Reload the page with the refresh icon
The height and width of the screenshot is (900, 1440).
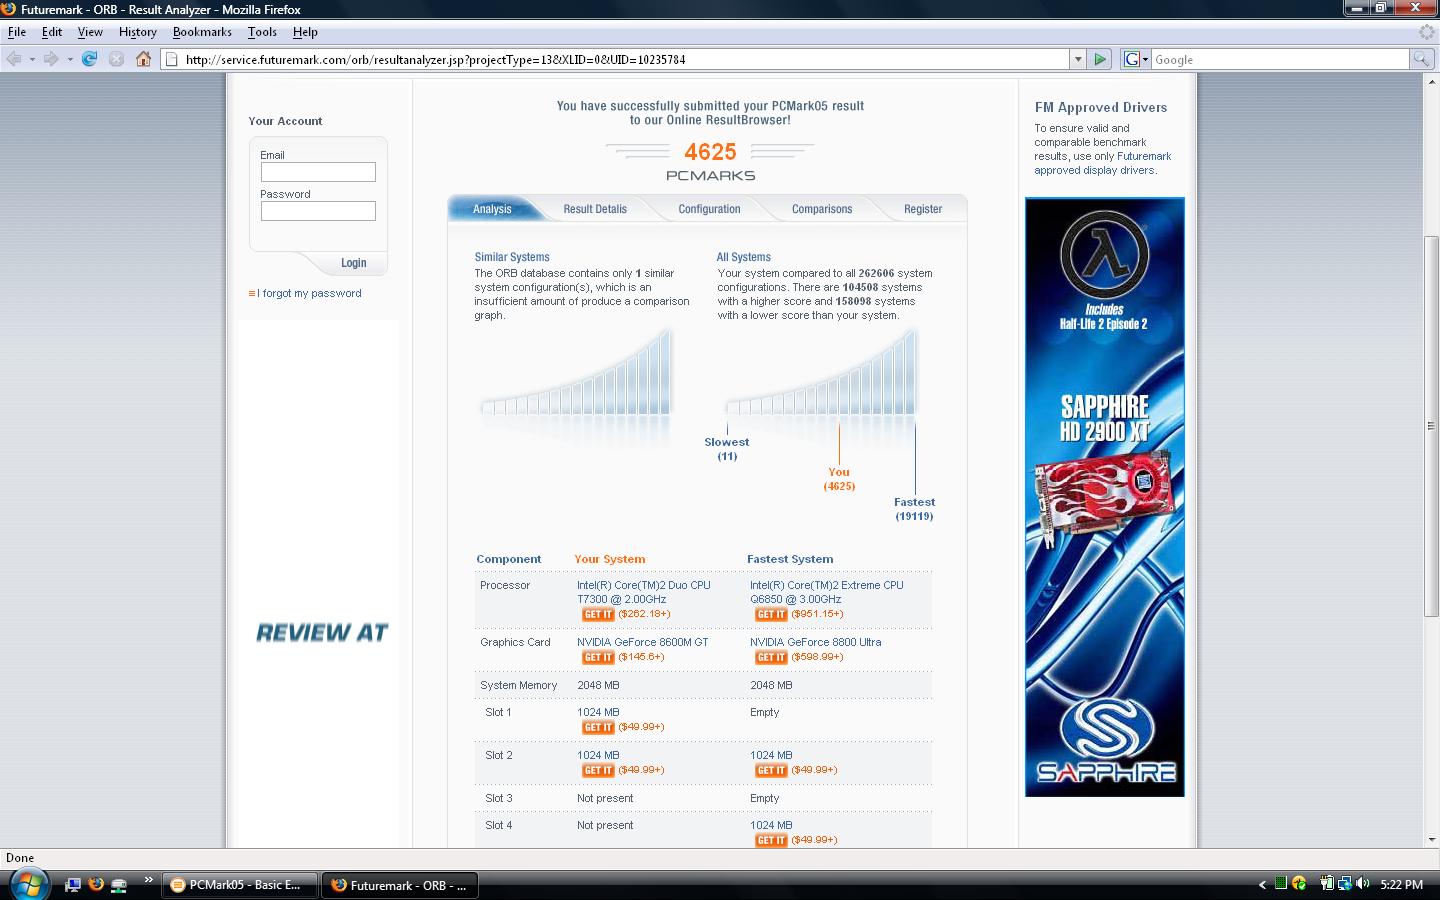coord(89,59)
